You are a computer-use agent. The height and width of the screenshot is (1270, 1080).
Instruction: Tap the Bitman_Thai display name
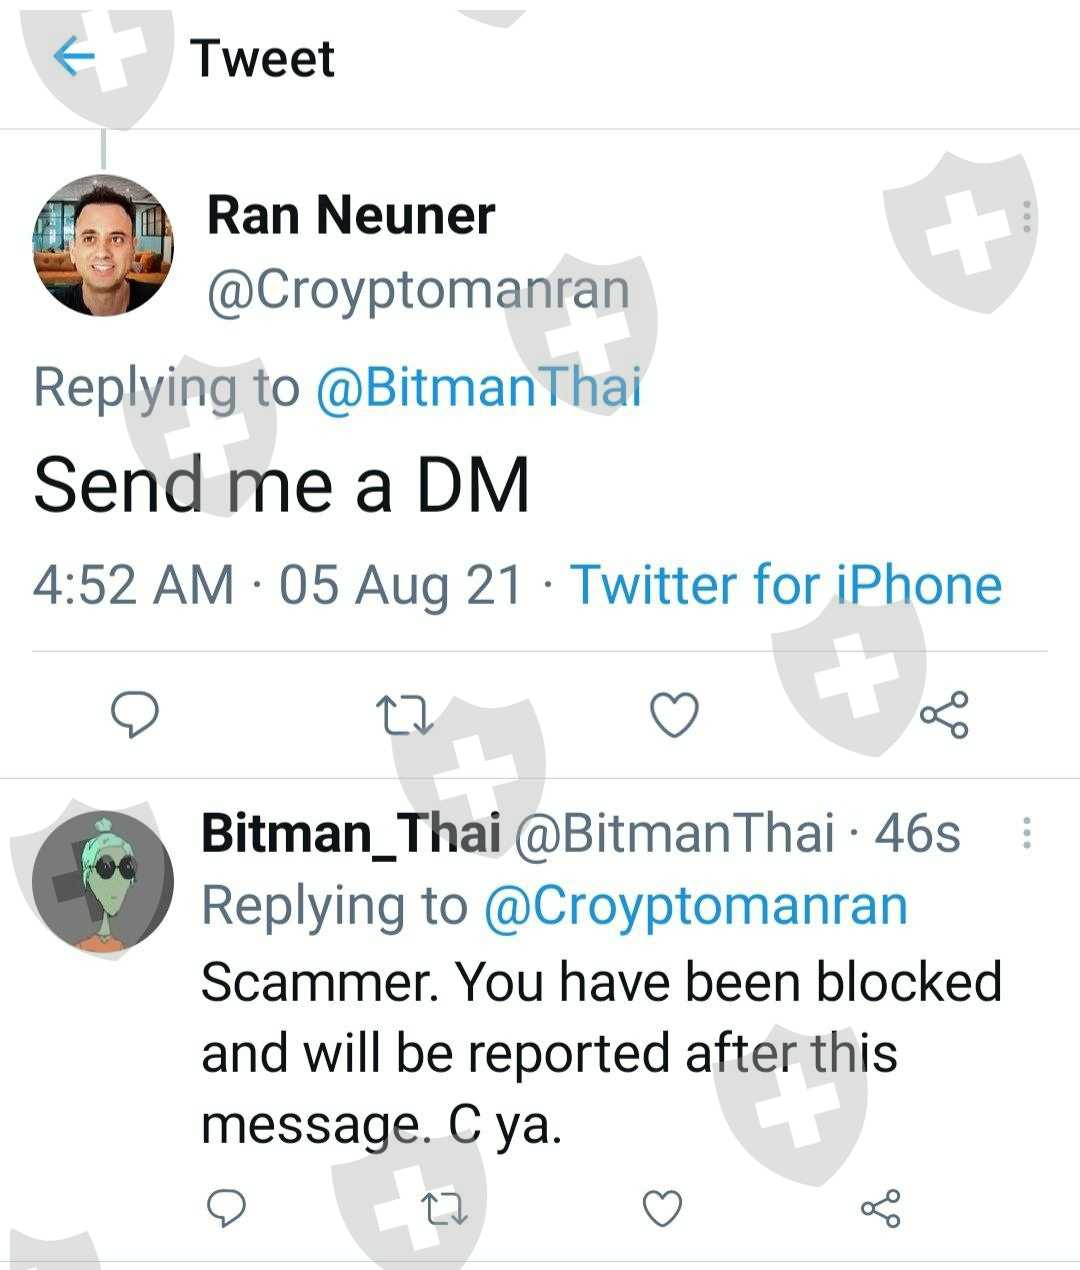coord(351,833)
